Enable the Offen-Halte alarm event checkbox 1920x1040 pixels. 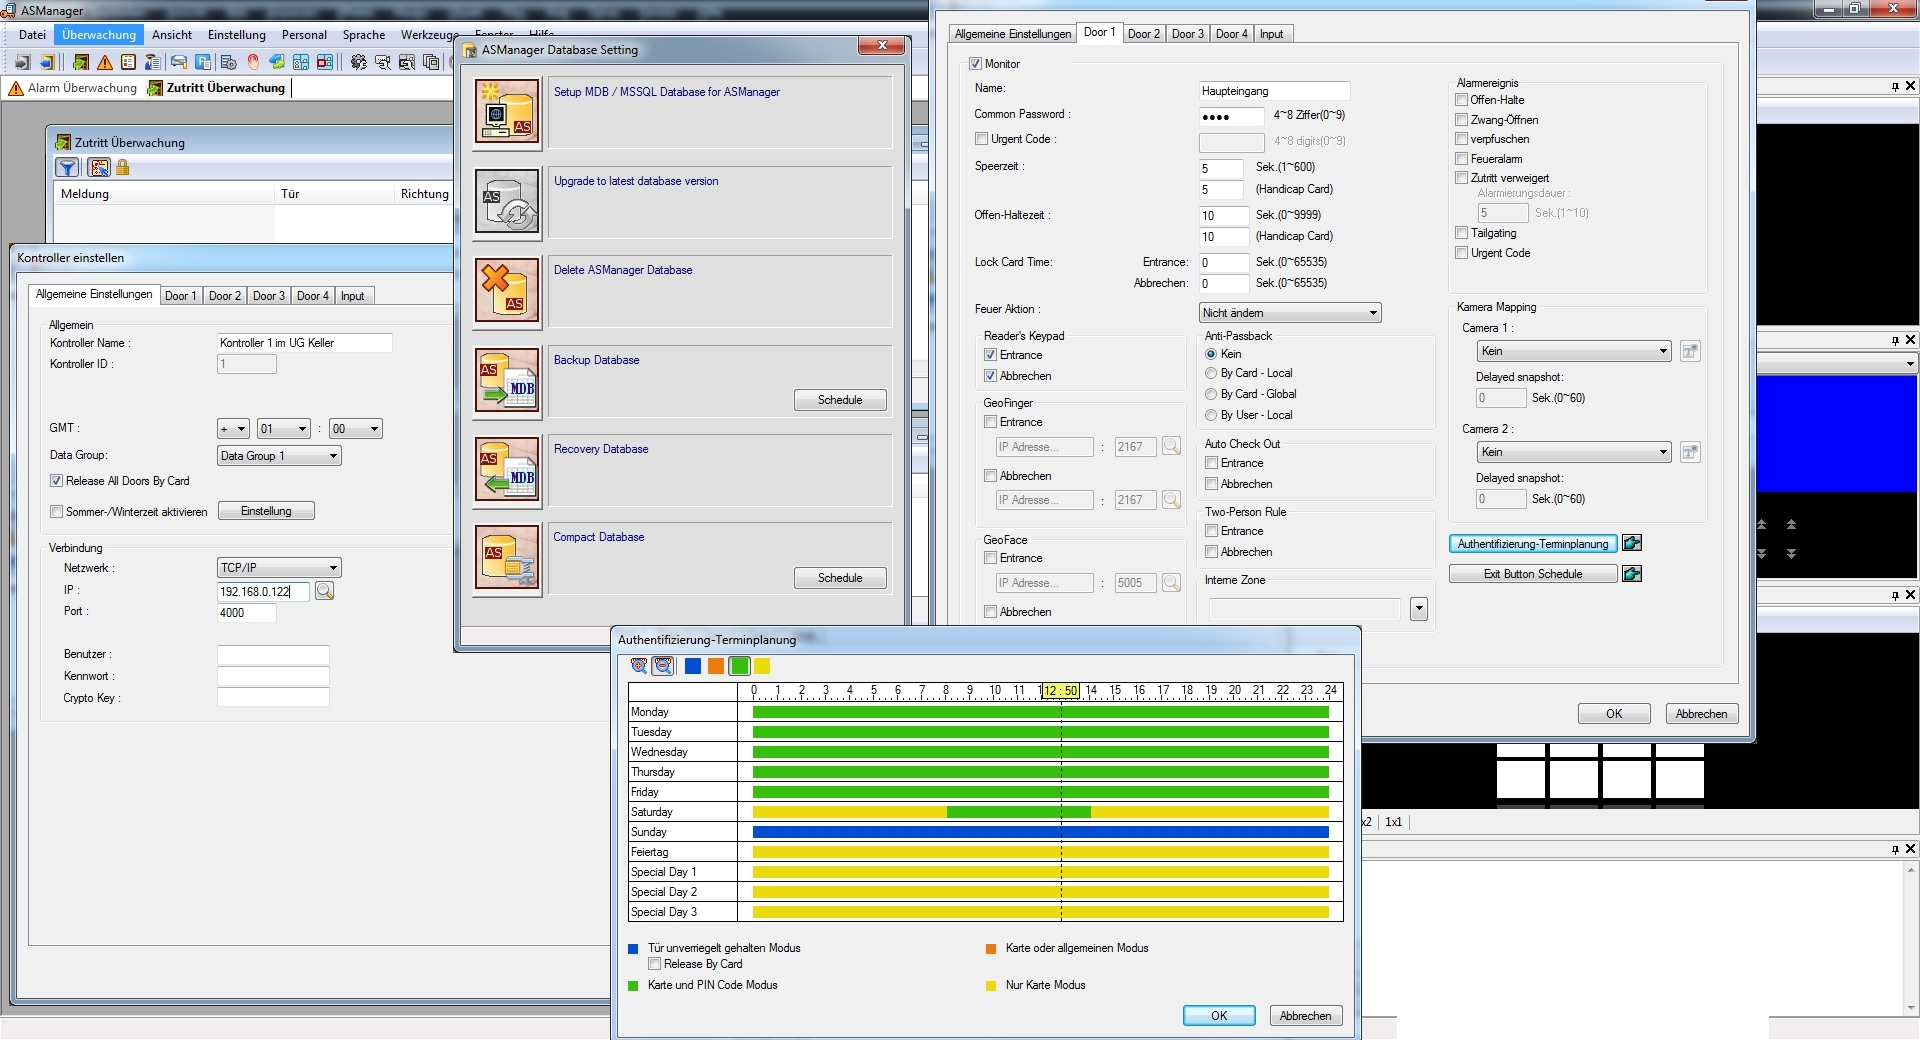1461,99
